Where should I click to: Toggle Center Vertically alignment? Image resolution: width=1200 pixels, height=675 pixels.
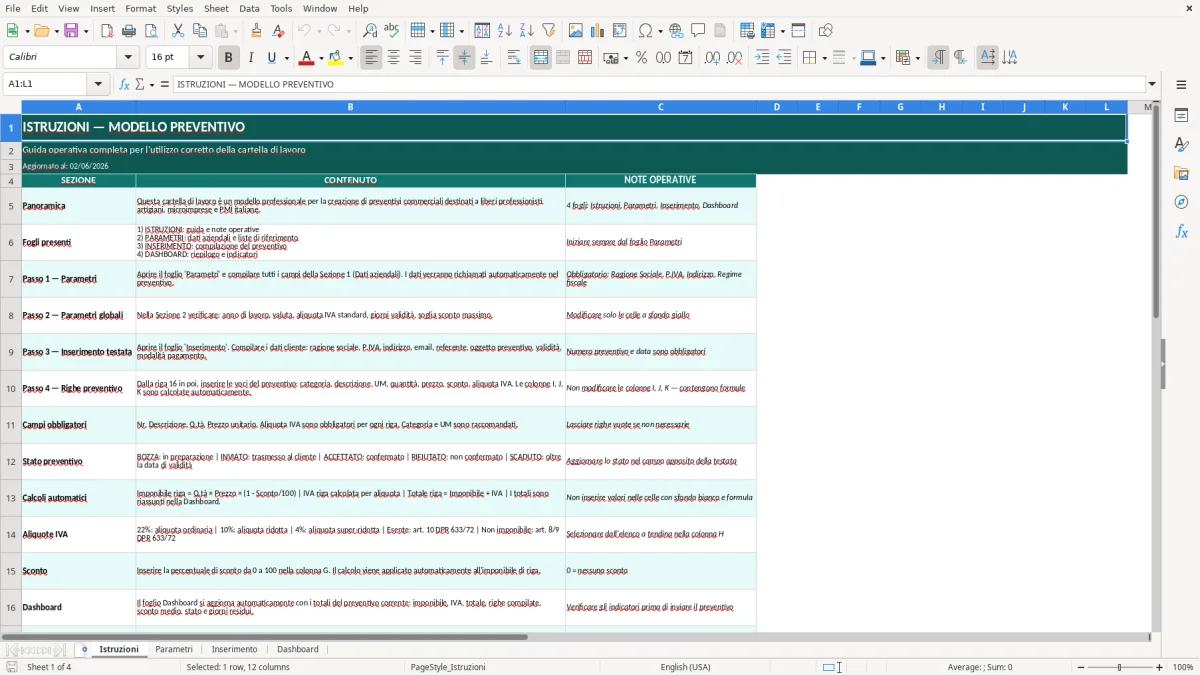pos(464,58)
